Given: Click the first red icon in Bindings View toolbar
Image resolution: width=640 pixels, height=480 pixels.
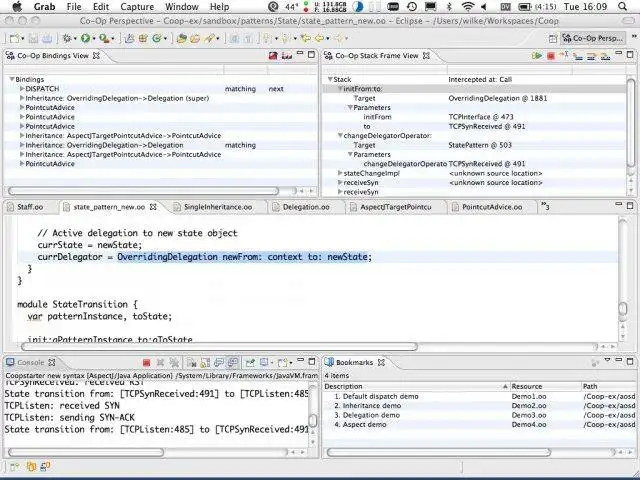Looking at the screenshot, I should (273, 56).
